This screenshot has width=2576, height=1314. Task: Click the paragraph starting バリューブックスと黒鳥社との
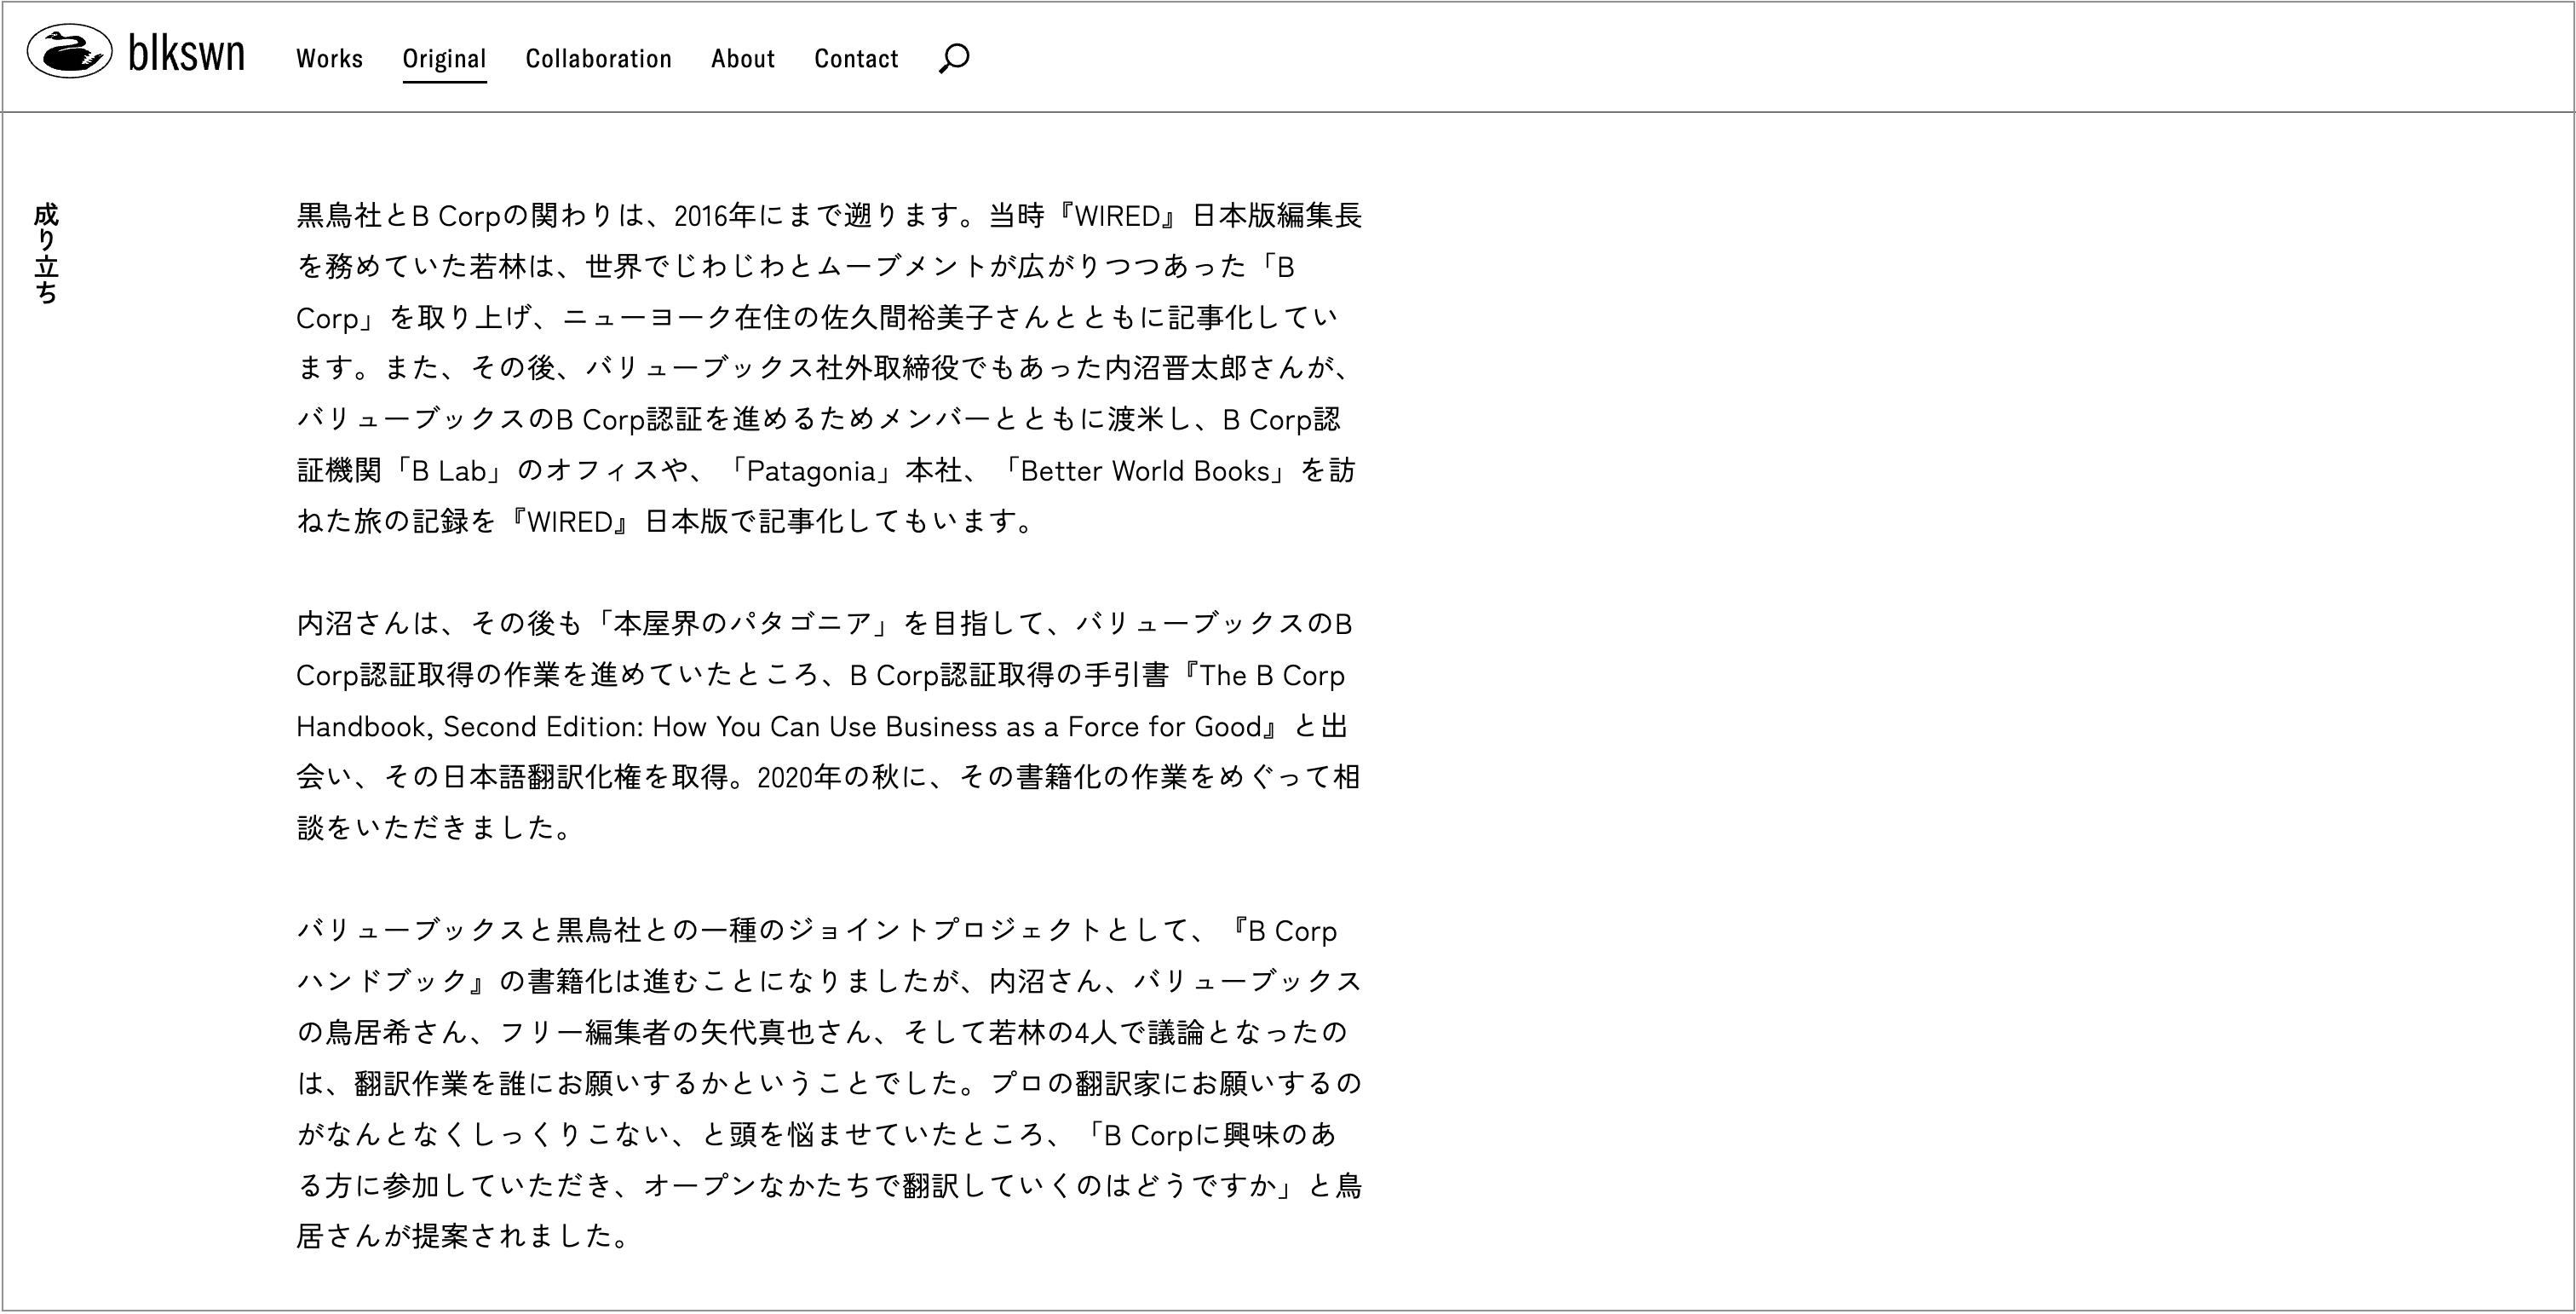[828, 1083]
